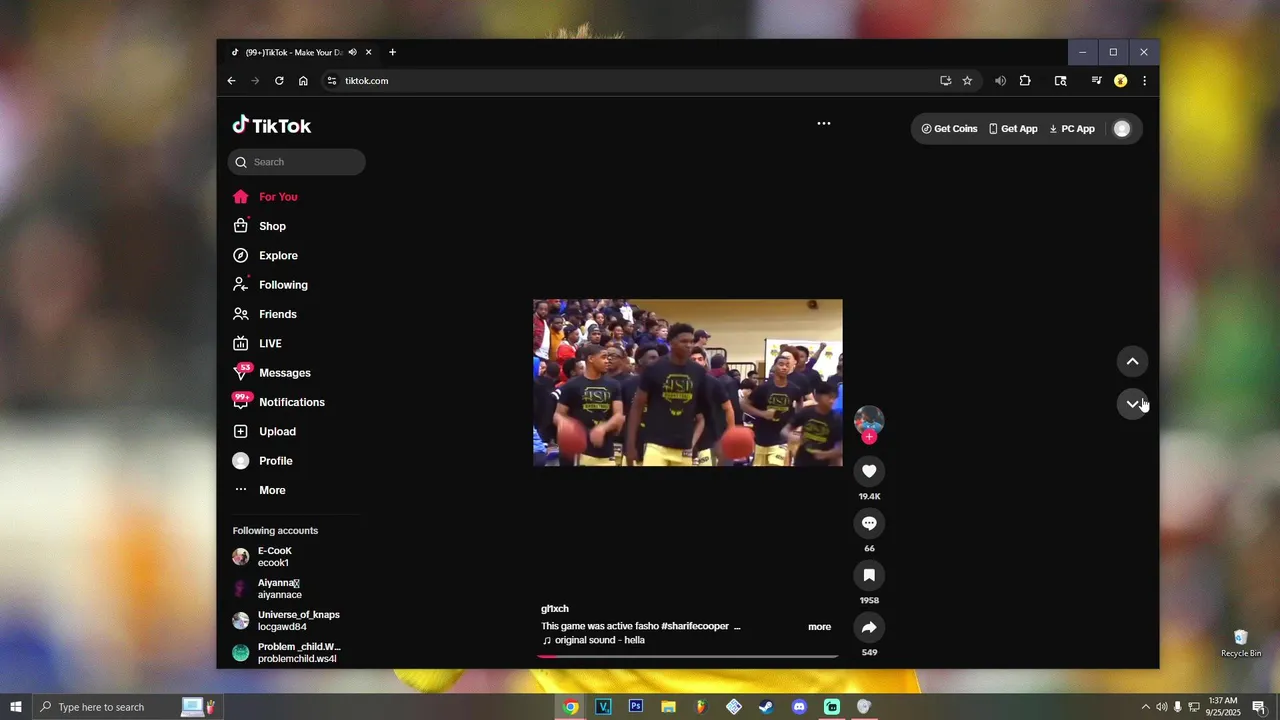Open the Windows Start menu
This screenshot has height=720, width=1280.
(x=16, y=707)
